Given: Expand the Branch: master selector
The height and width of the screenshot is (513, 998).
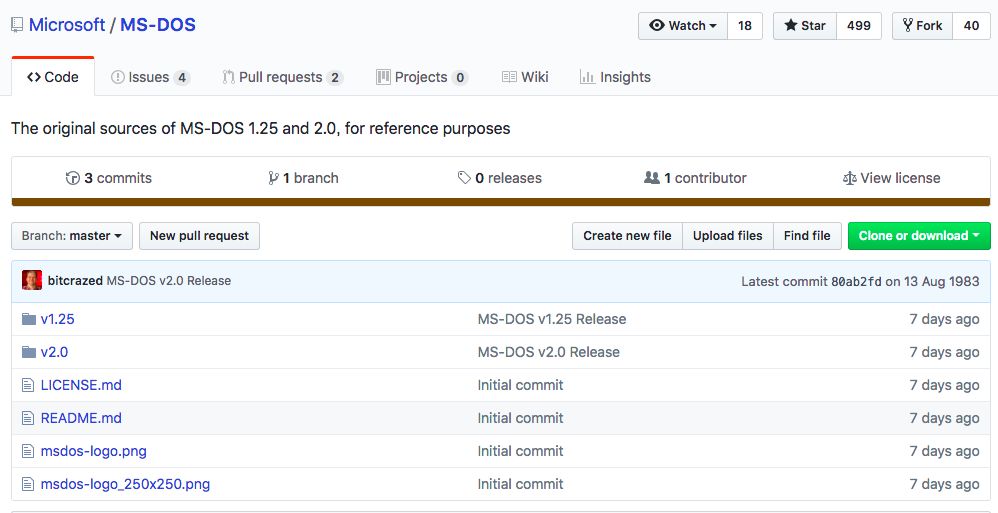Looking at the screenshot, I should point(71,236).
